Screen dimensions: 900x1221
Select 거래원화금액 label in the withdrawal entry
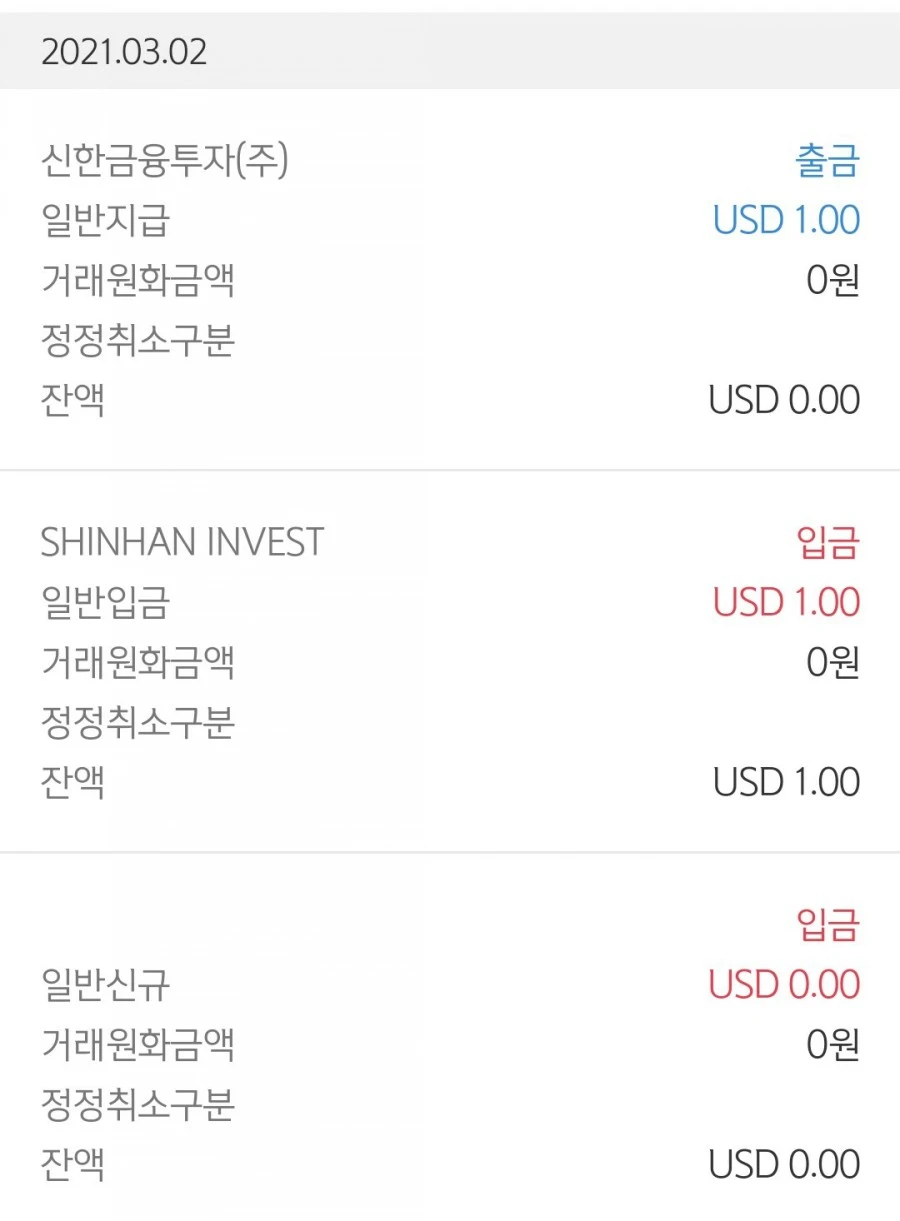click(x=138, y=280)
